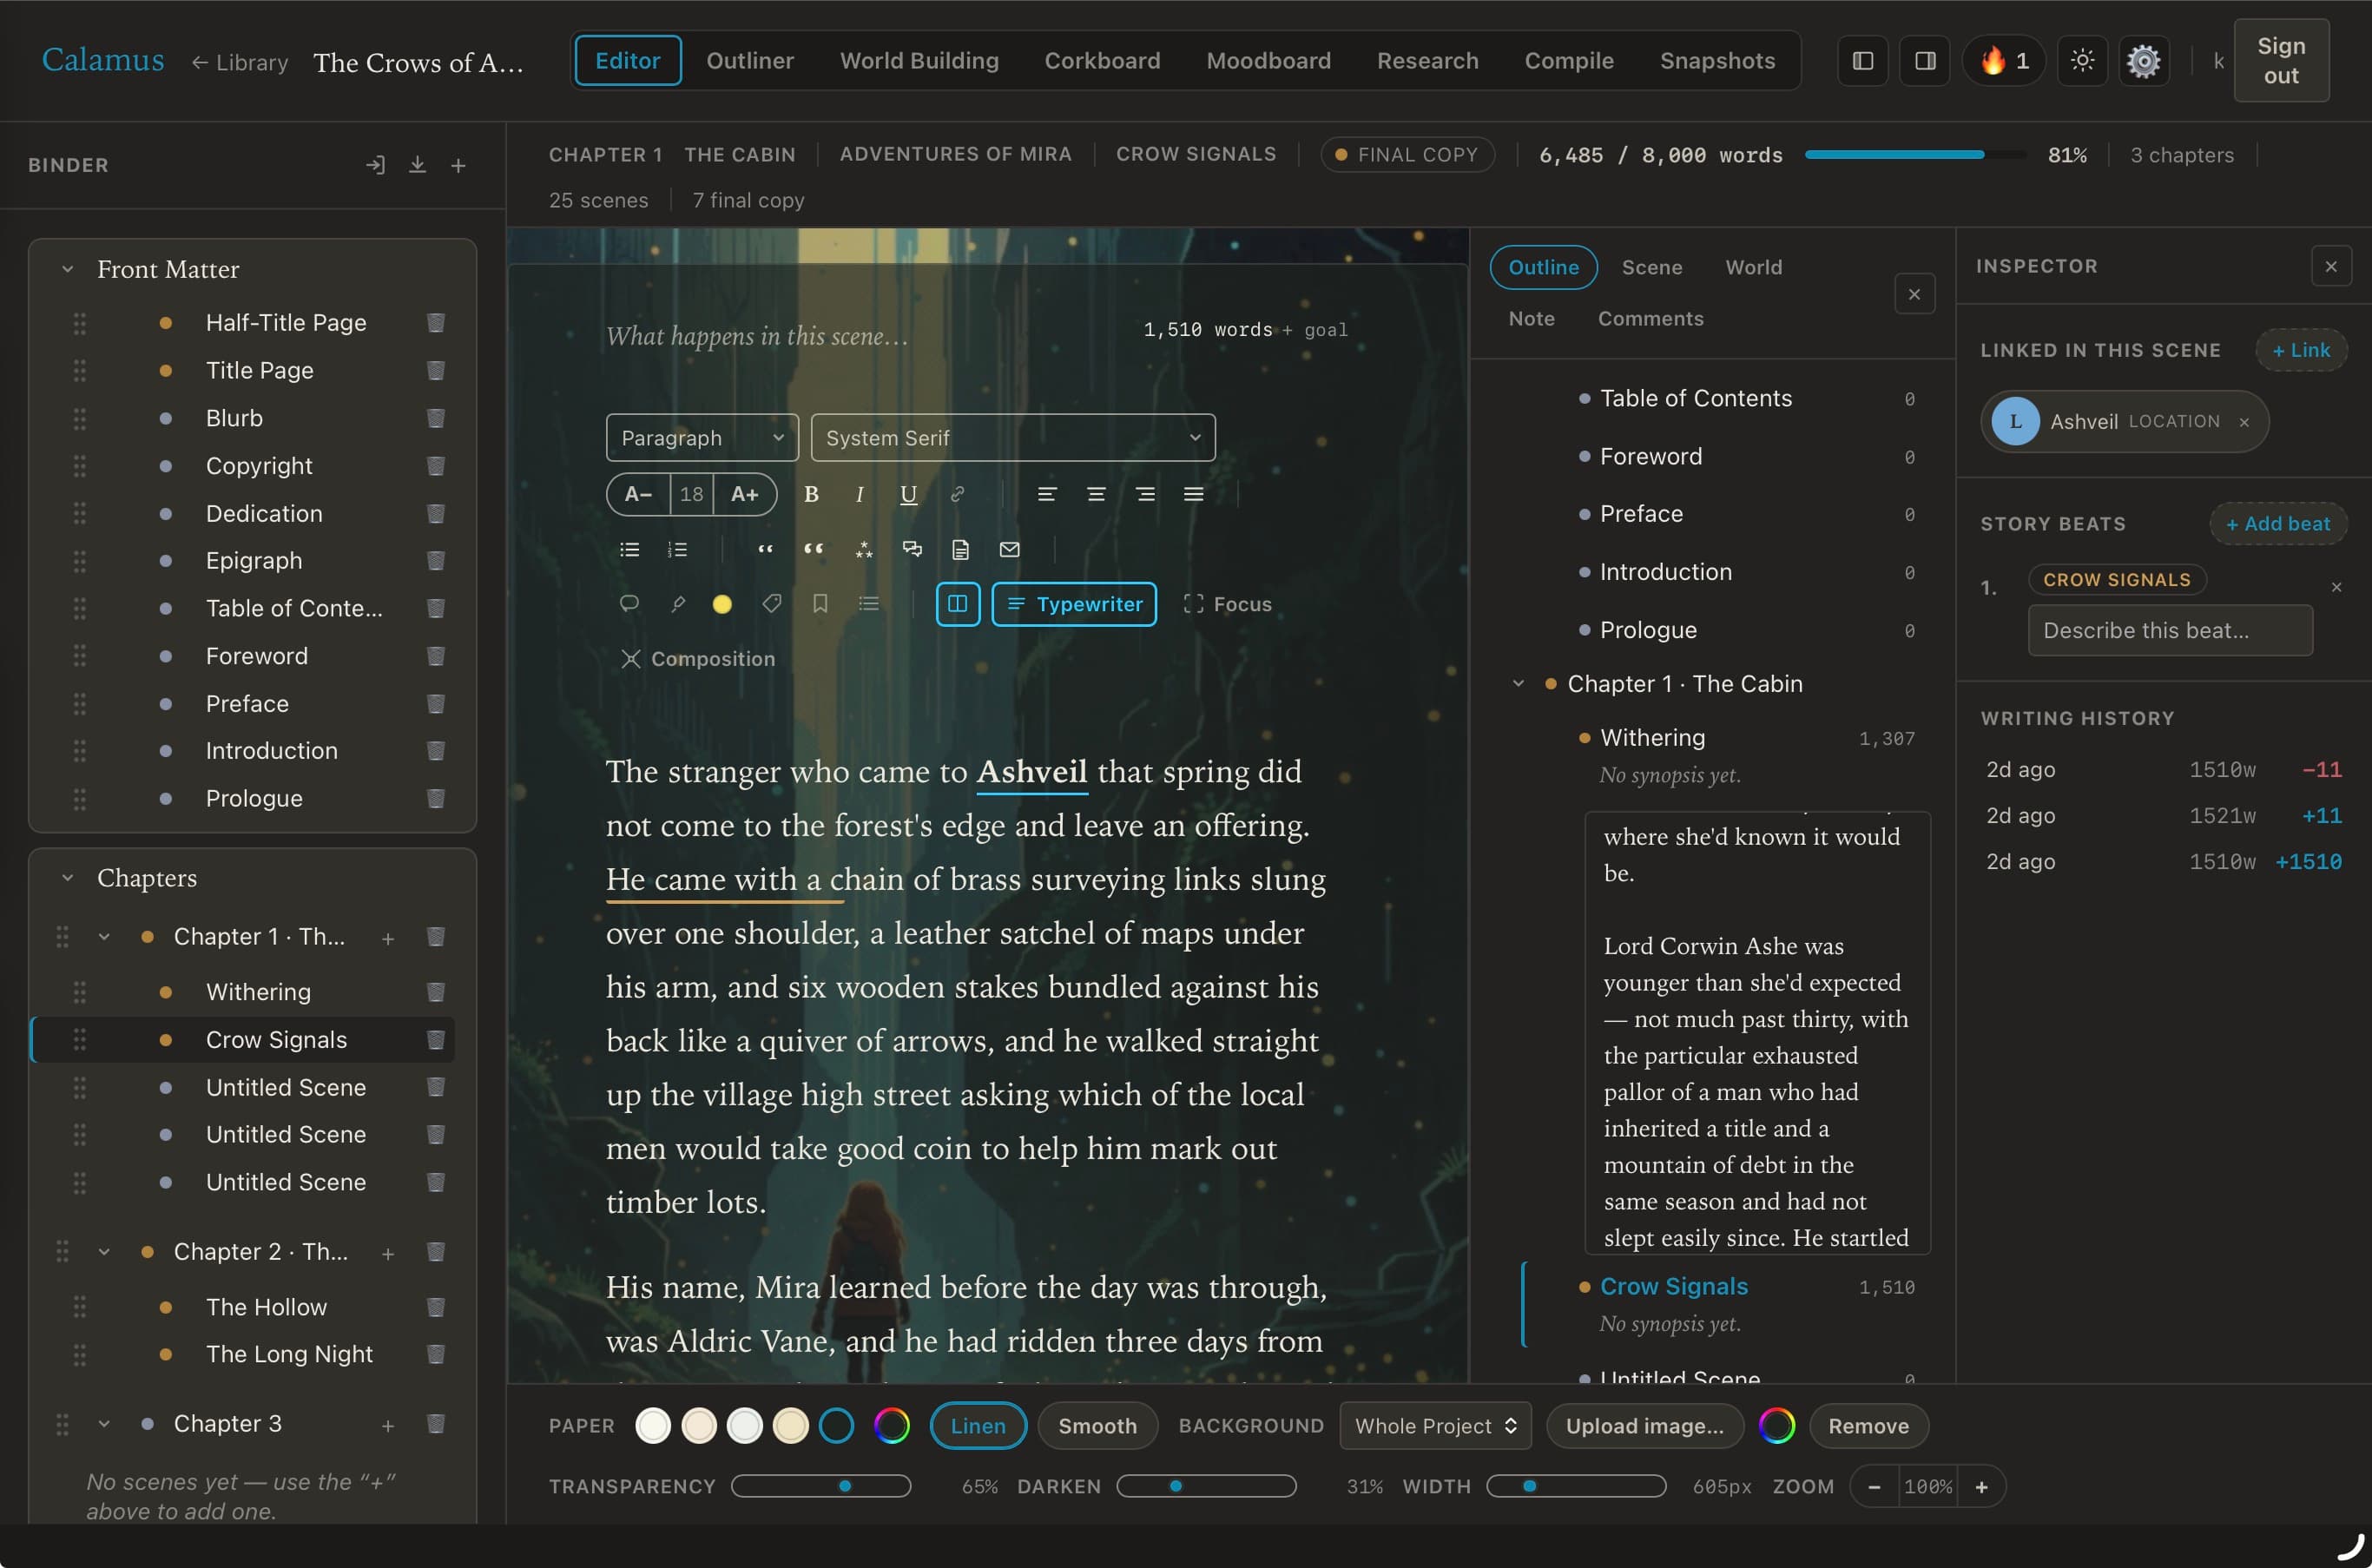
Task: Collapse Chapter 3 in the binder
Action: [x=104, y=1424]
